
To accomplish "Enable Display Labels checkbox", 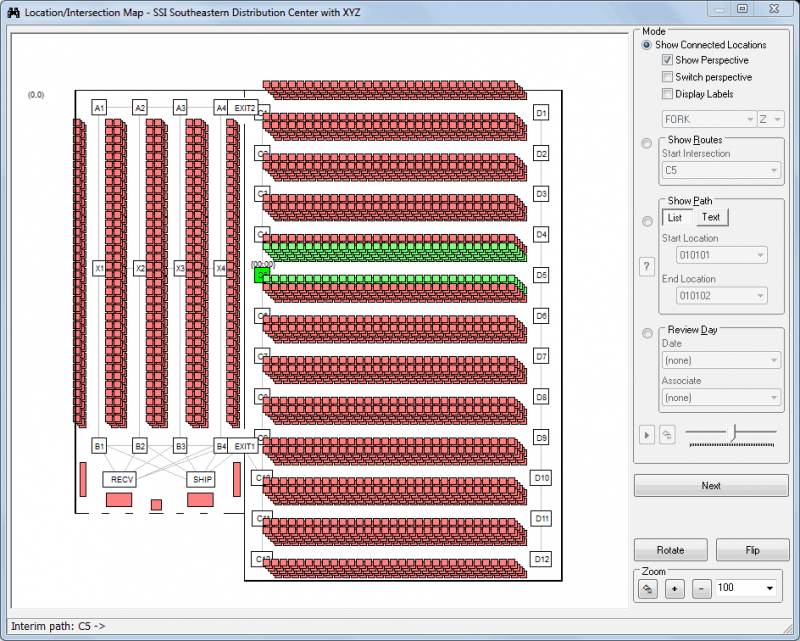I will point(667,94).
